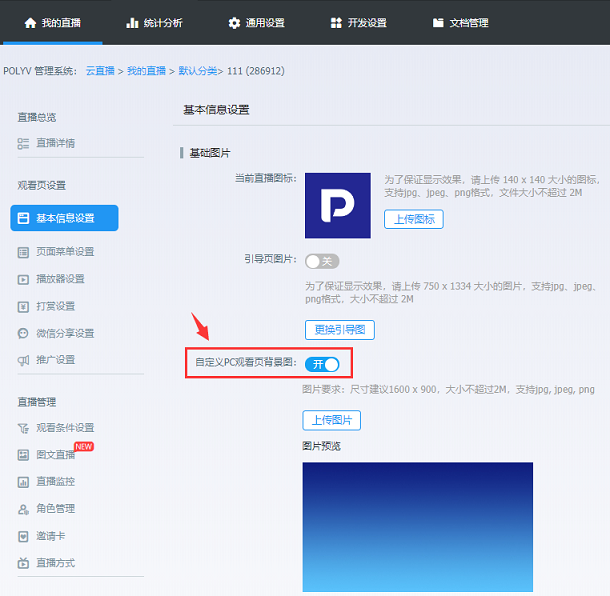610x596 pixels.
Task: Click the 默认分类 breadcrumb link
Action: [x=201, y=71]
